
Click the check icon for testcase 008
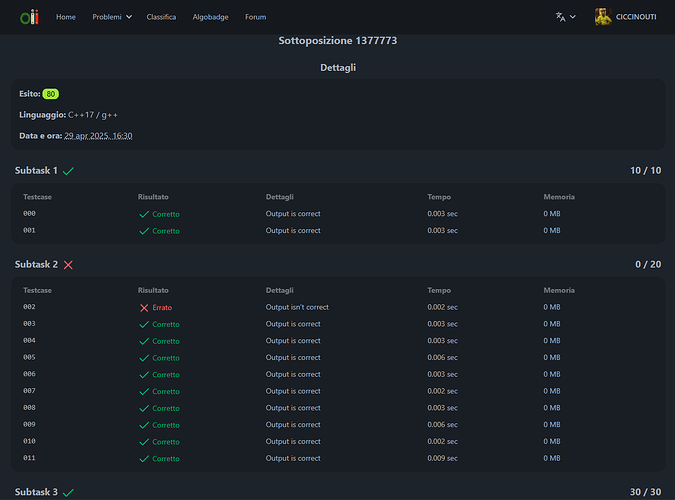(x=144, y=408)
